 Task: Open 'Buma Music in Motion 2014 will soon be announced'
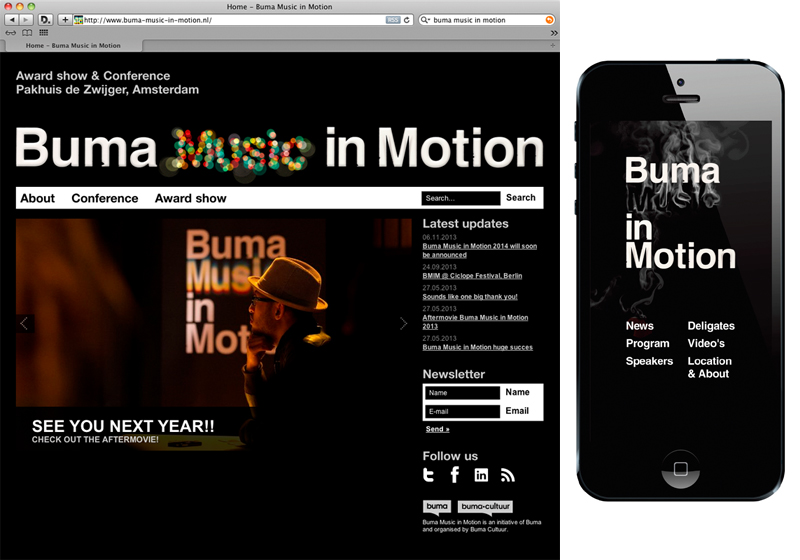tap(480, 250)
